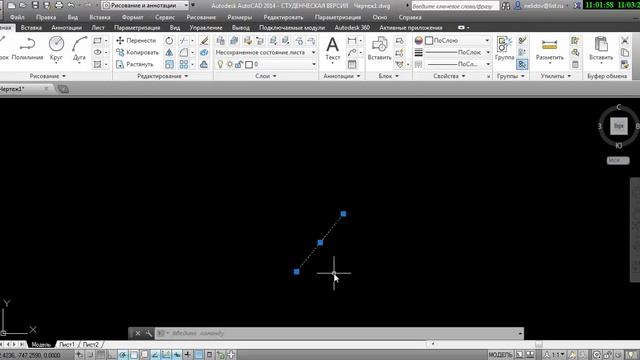Click the Explode tool icon
Viewport: 640px width, 360px height.
click(x=204, y=52)
